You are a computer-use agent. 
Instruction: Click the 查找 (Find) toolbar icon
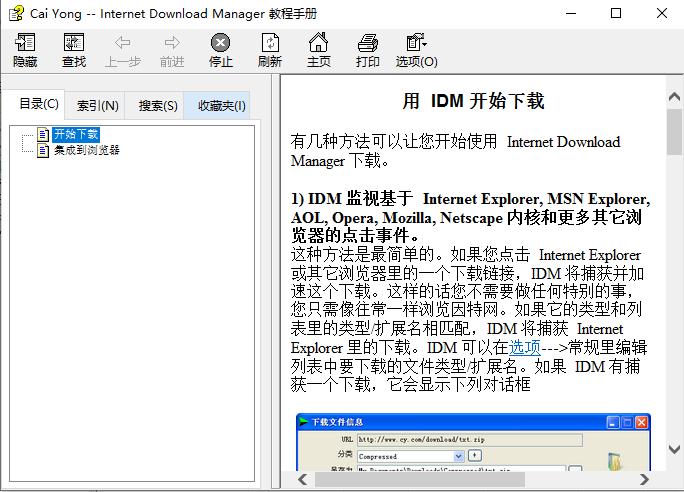point(74,50)
